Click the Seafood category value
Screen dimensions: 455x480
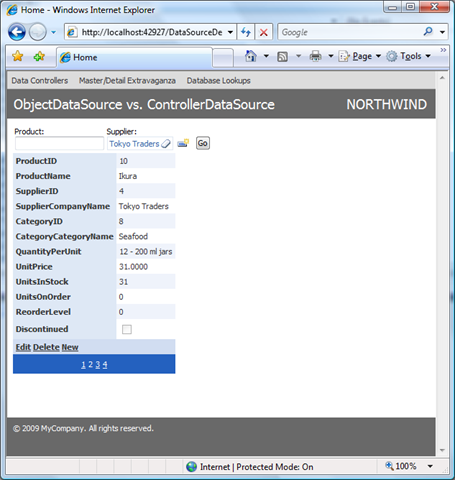[x=133, y=236]
